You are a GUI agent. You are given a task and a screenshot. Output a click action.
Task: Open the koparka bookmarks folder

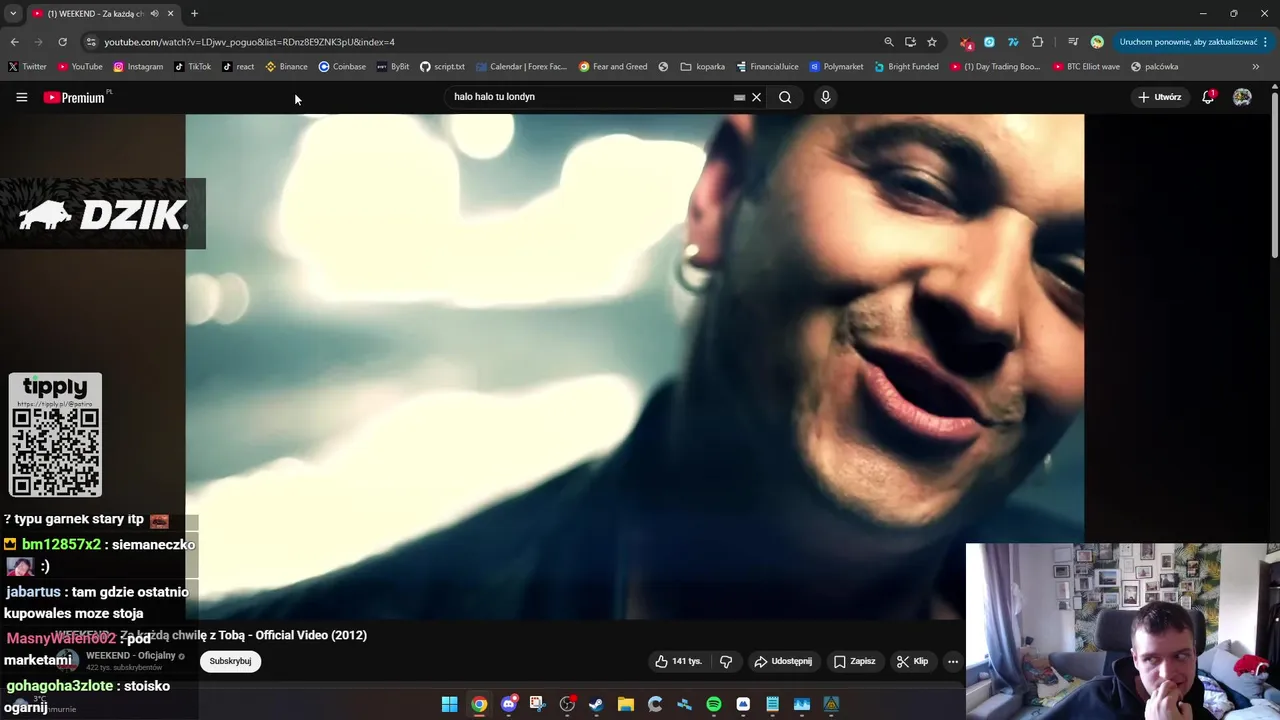point(702,67)
